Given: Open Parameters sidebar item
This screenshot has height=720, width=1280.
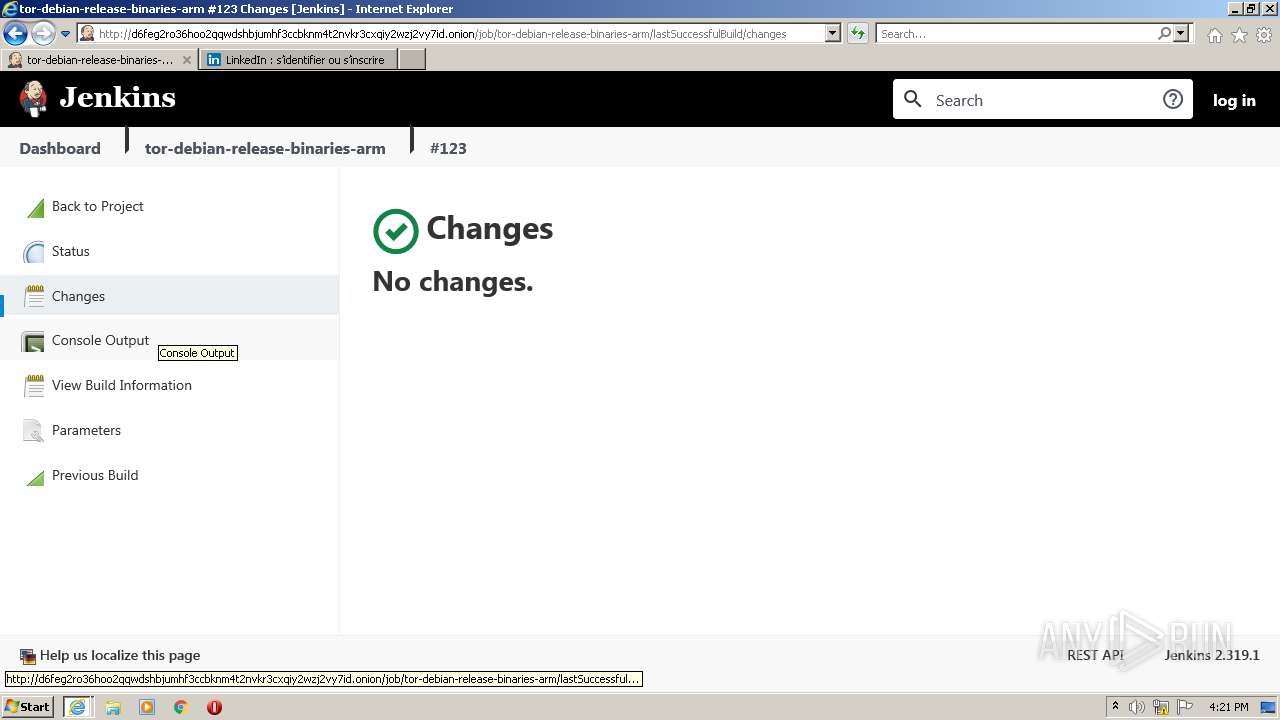Looking at the screenshot, I should pos(86,430).
